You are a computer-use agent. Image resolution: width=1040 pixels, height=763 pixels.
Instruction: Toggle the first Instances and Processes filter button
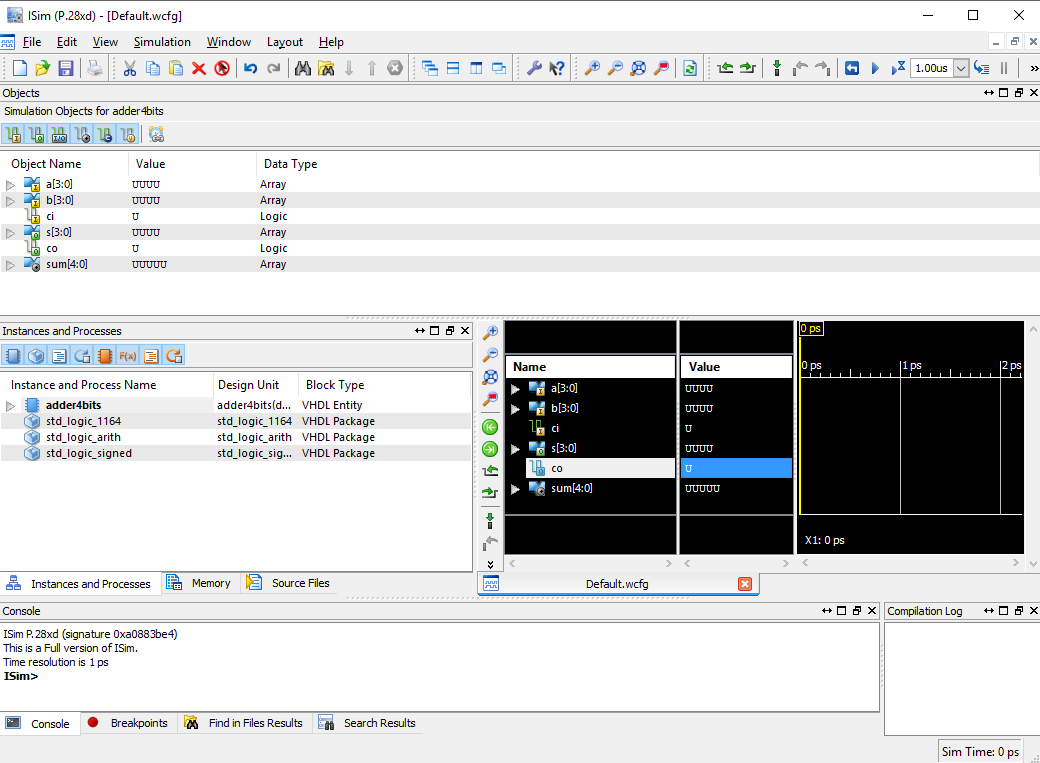13,356
